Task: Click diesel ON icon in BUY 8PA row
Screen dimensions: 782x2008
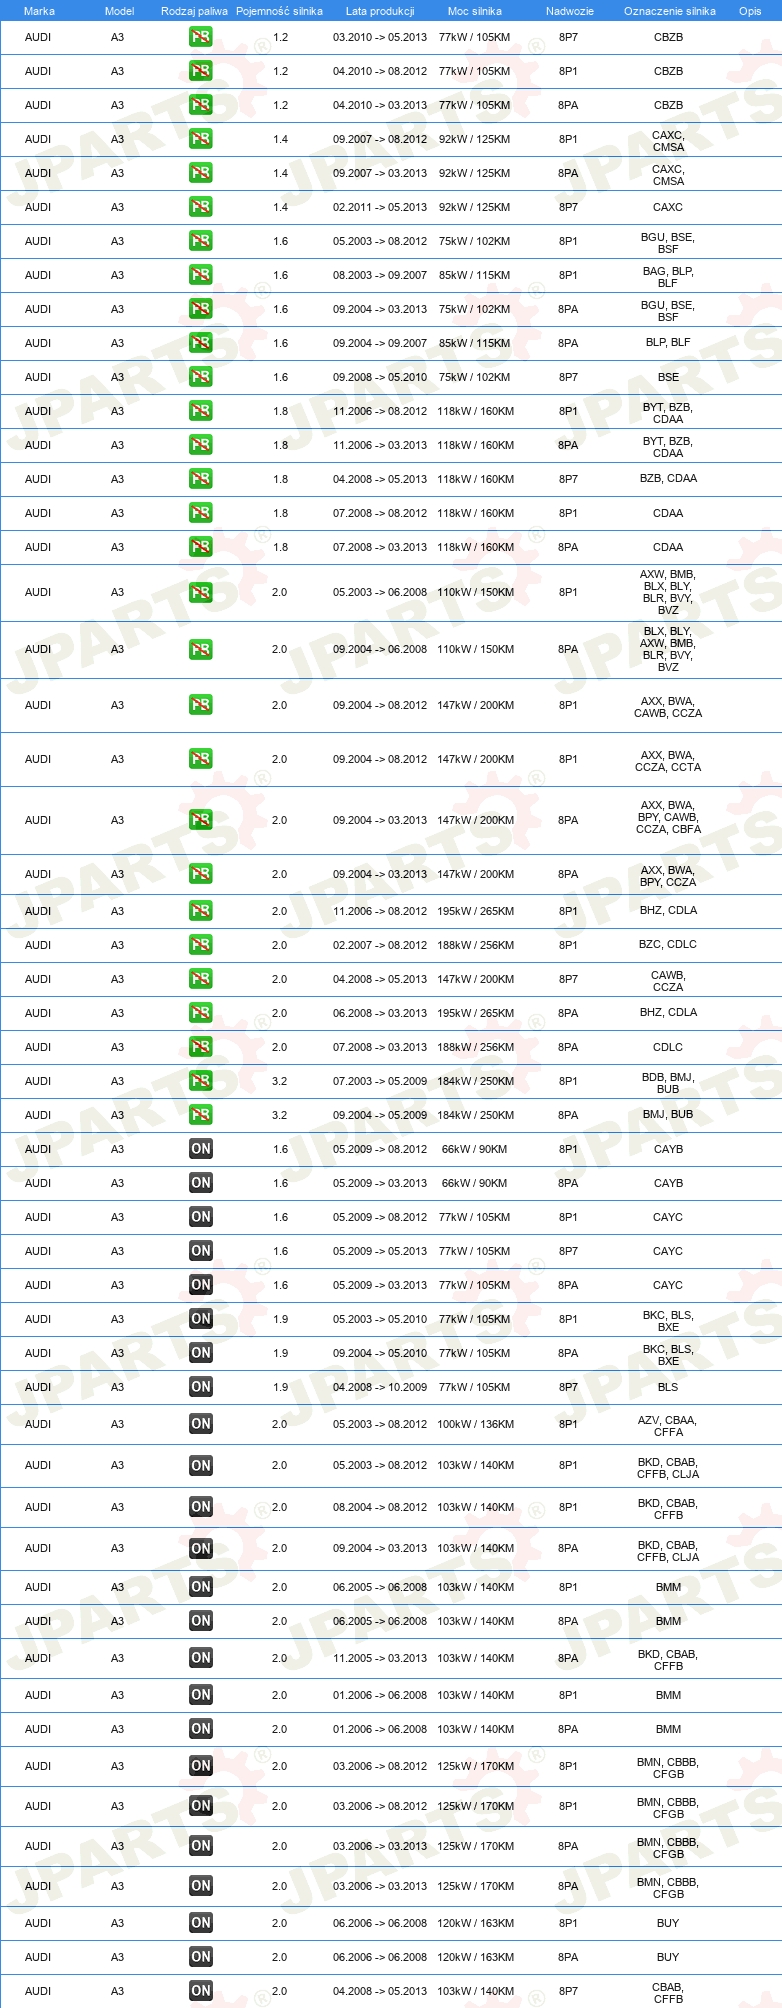Action: point(201,1957)
